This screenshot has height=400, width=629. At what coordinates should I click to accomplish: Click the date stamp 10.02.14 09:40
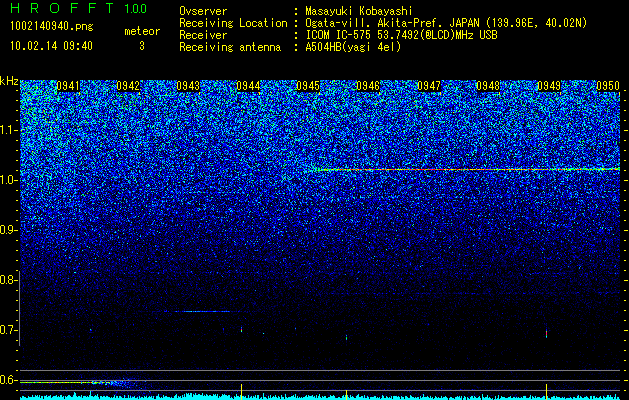point(51,46)
